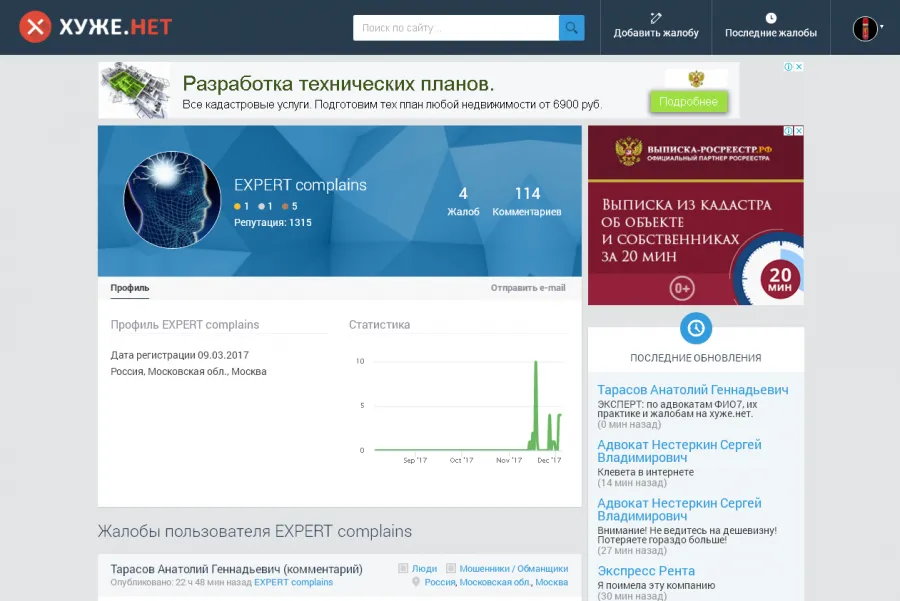Click the Дата регистрации 09.03.2017 text

click(180, 355)
